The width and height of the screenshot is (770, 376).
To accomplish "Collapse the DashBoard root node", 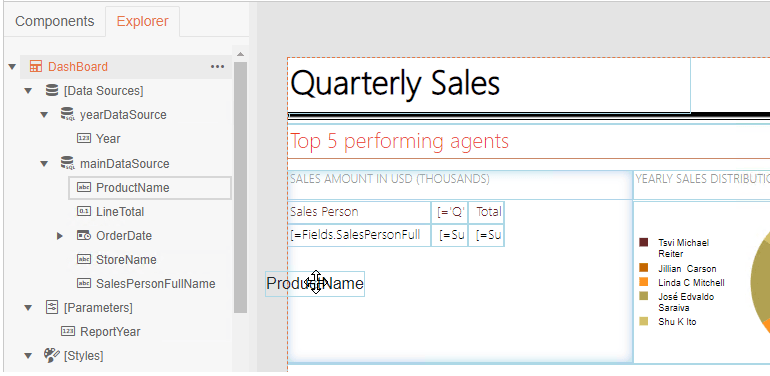I will tap(12, 67).
